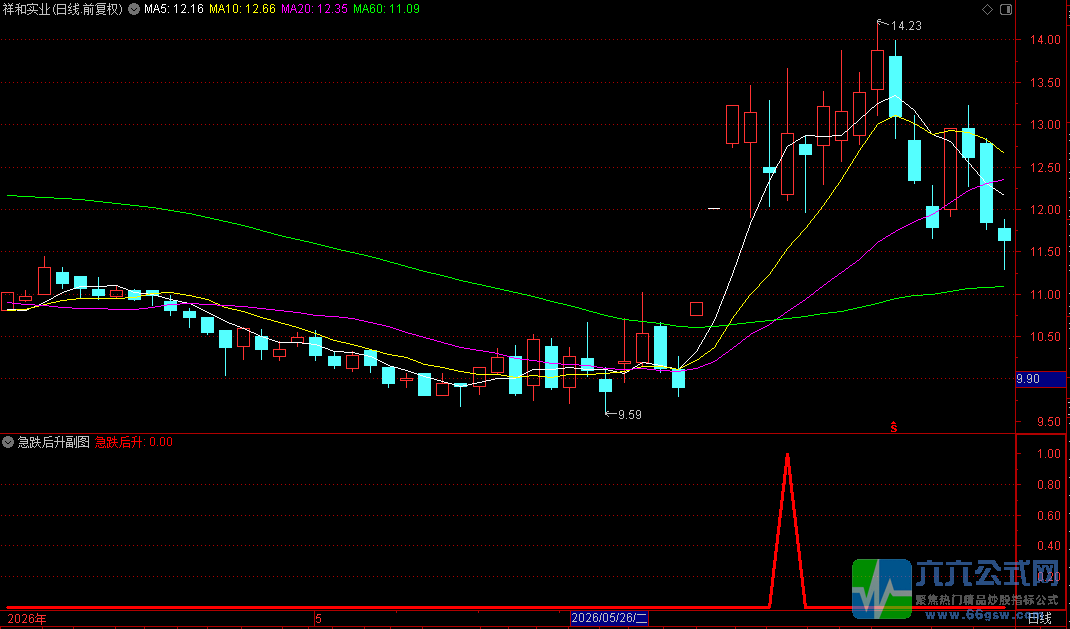Select the MA5: 12.16 label
The image size is (1070, 629).
coord(173,9)
